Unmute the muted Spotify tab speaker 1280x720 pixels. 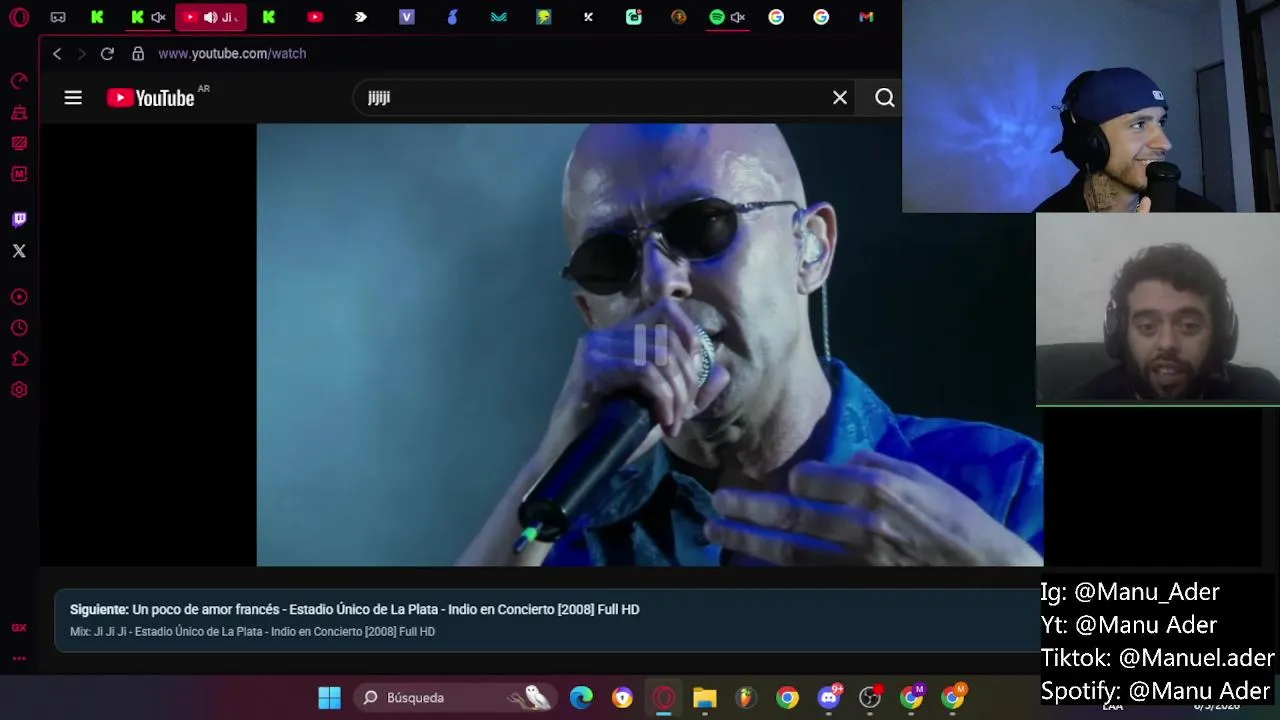tap(738, 17)
